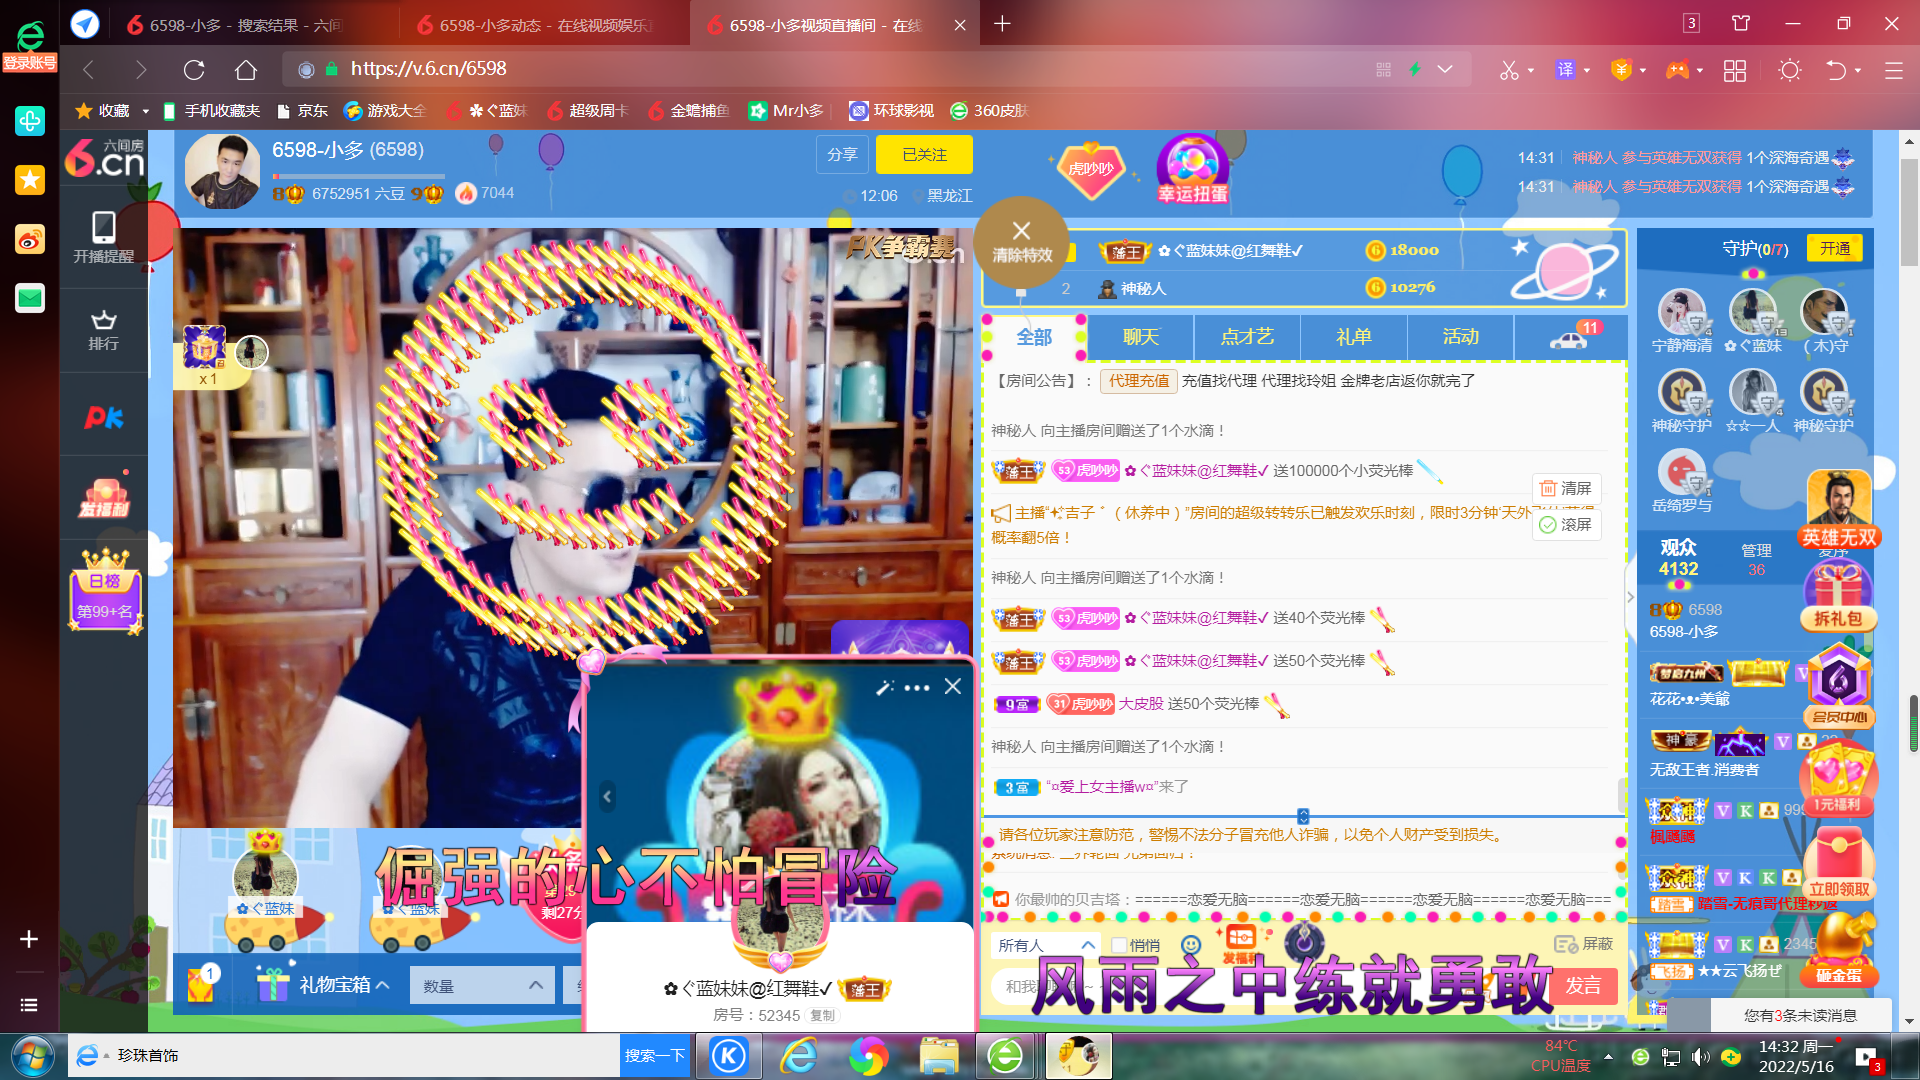This screenshot has height=1080, width=1920.
Task: Toggle the 已关注 follow button
Action: 924,155
